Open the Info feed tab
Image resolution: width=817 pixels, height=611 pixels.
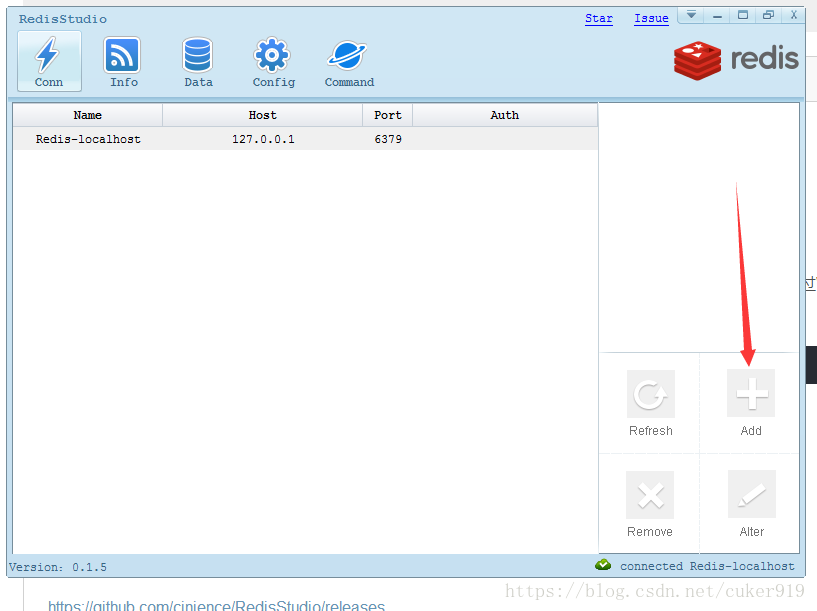point(123,61)
